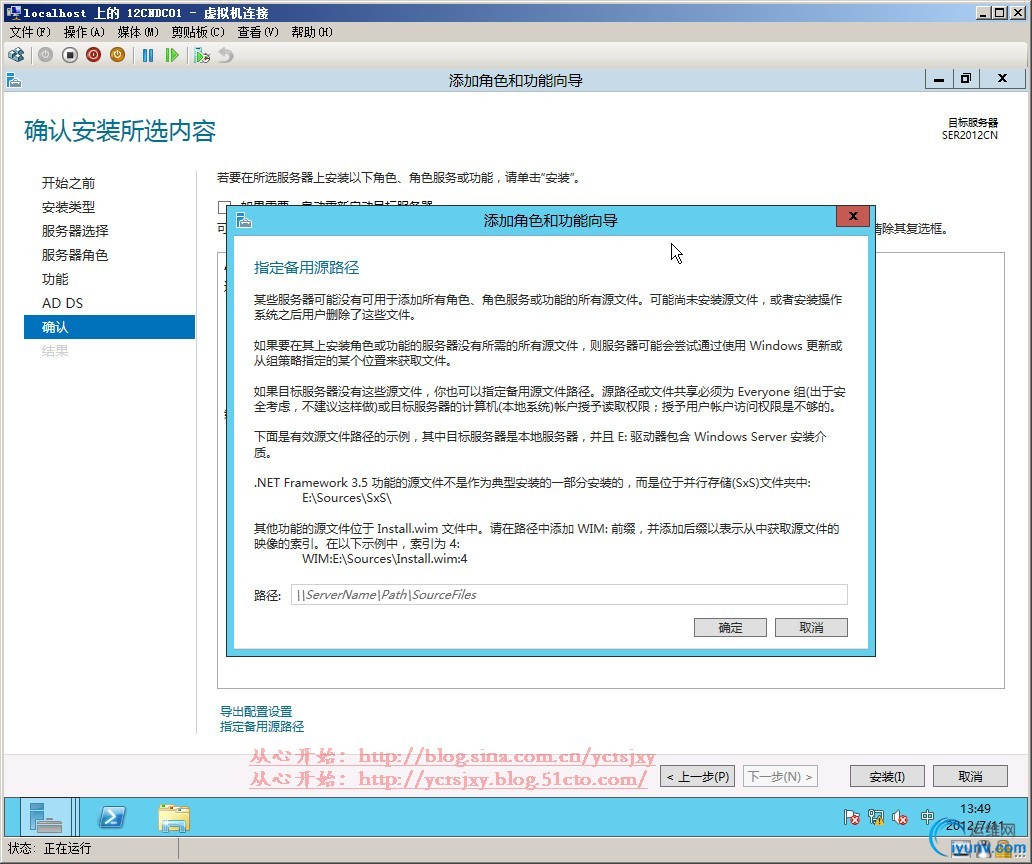Go to the 功能 wizard step
1032x864 pixels.
click(x=55, y=279)
